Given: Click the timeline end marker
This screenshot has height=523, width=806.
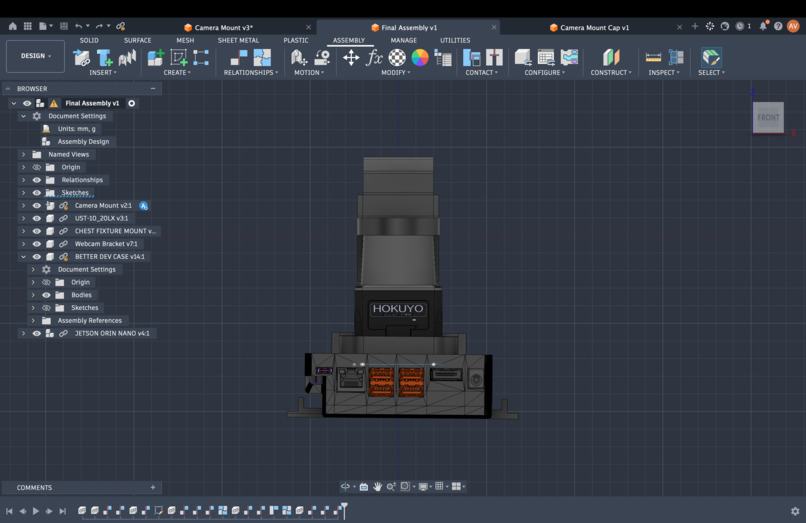Looking at the screenshot, I should pos(344,510).
